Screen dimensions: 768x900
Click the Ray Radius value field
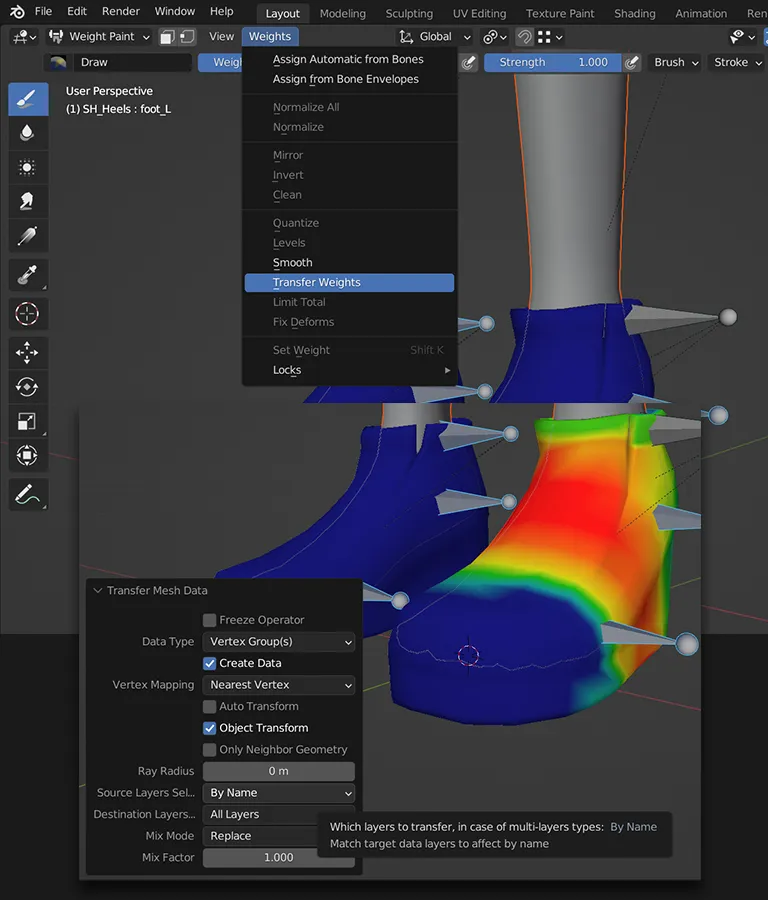[x=279, y=771]
